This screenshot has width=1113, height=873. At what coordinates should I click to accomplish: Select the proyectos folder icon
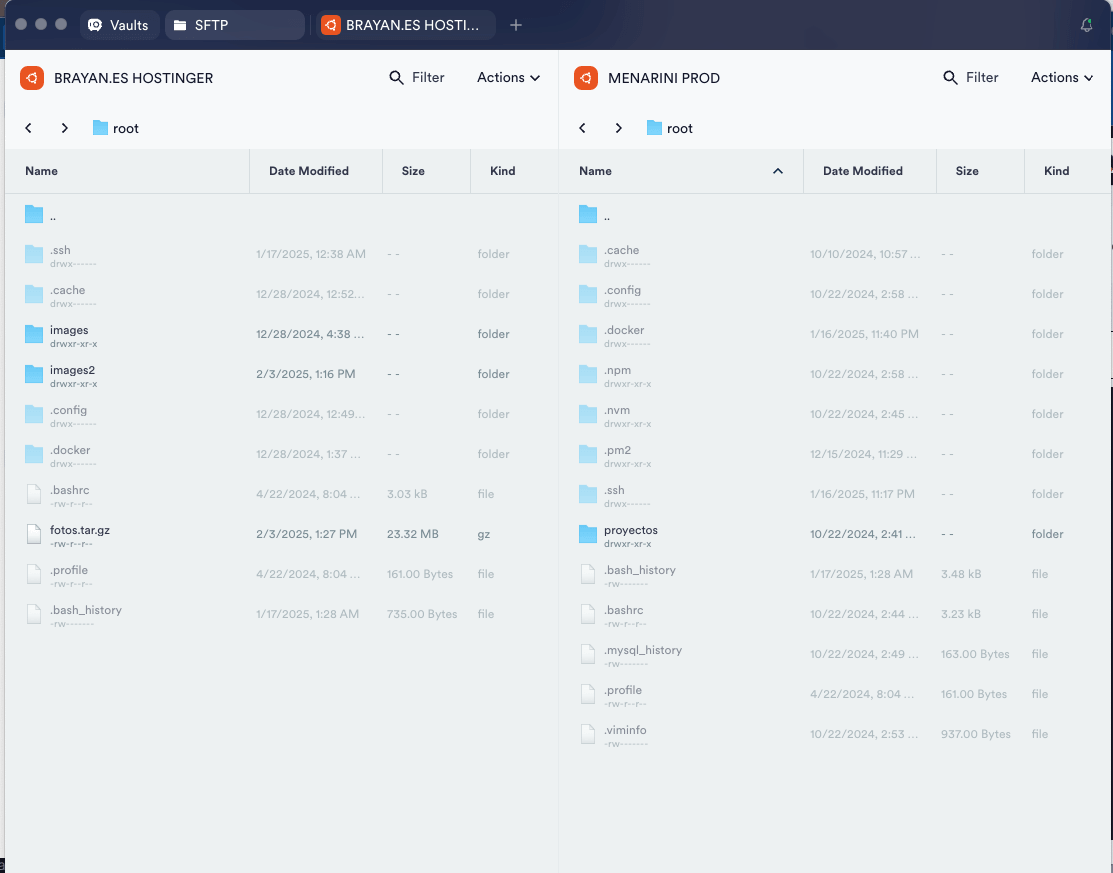(588, 534)
